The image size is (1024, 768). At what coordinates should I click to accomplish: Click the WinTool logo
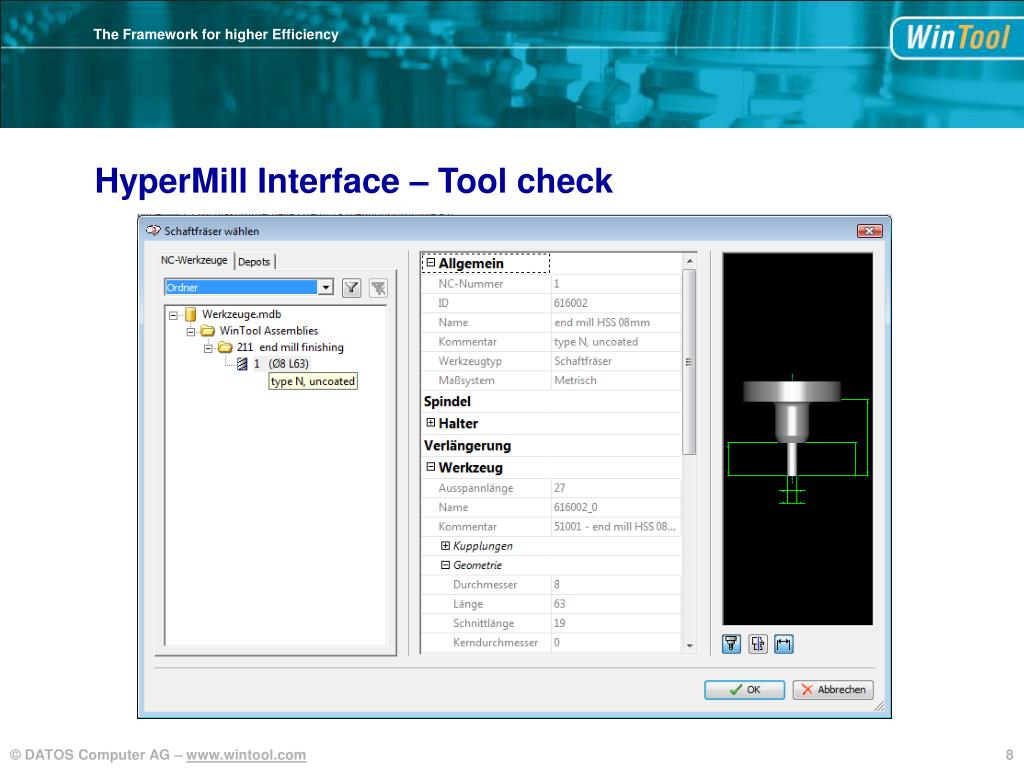coord(957,37)
